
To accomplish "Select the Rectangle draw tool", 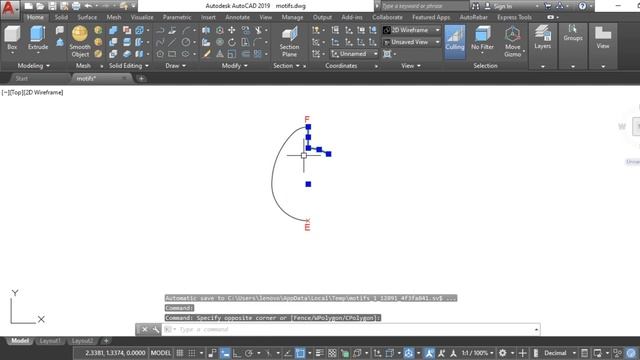I will coord(172,54).
